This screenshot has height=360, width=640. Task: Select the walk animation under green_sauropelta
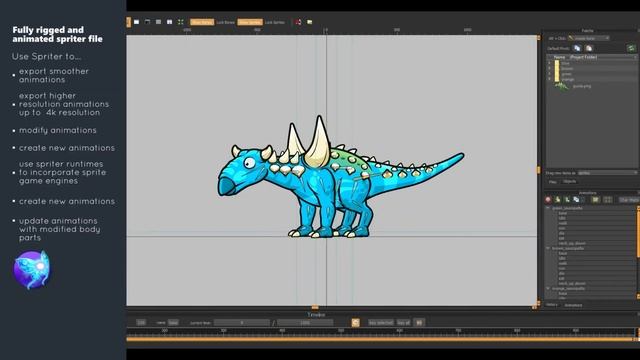[563, 223]
